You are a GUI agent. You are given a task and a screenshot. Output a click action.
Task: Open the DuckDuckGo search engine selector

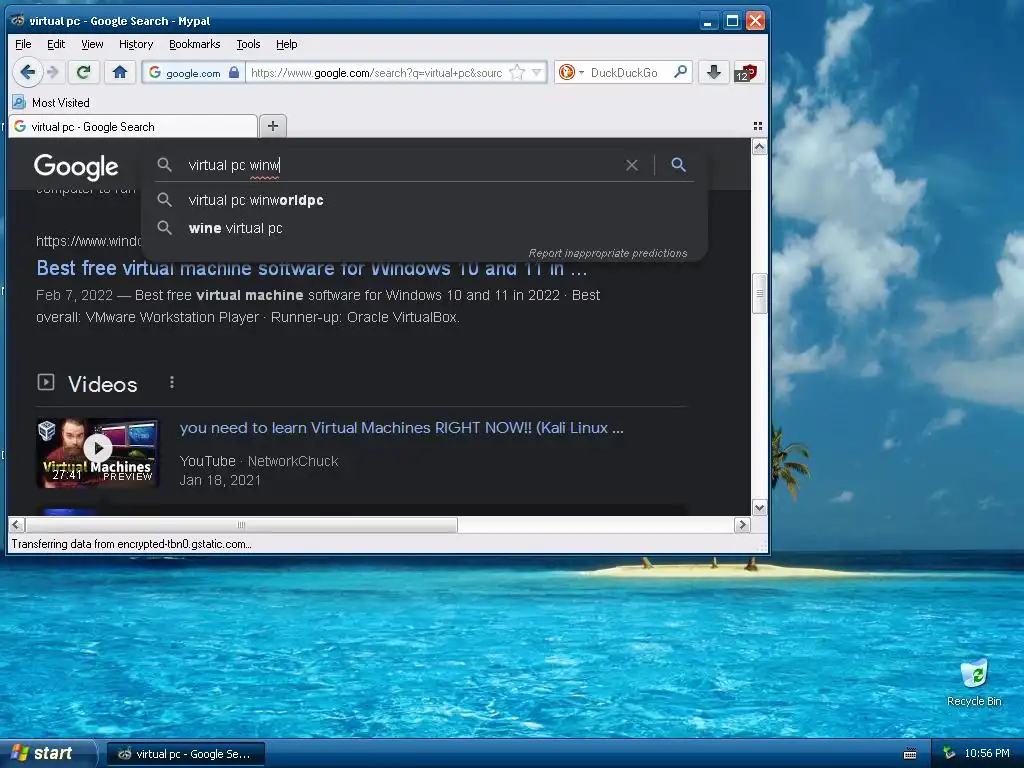(x=571, y=72)
